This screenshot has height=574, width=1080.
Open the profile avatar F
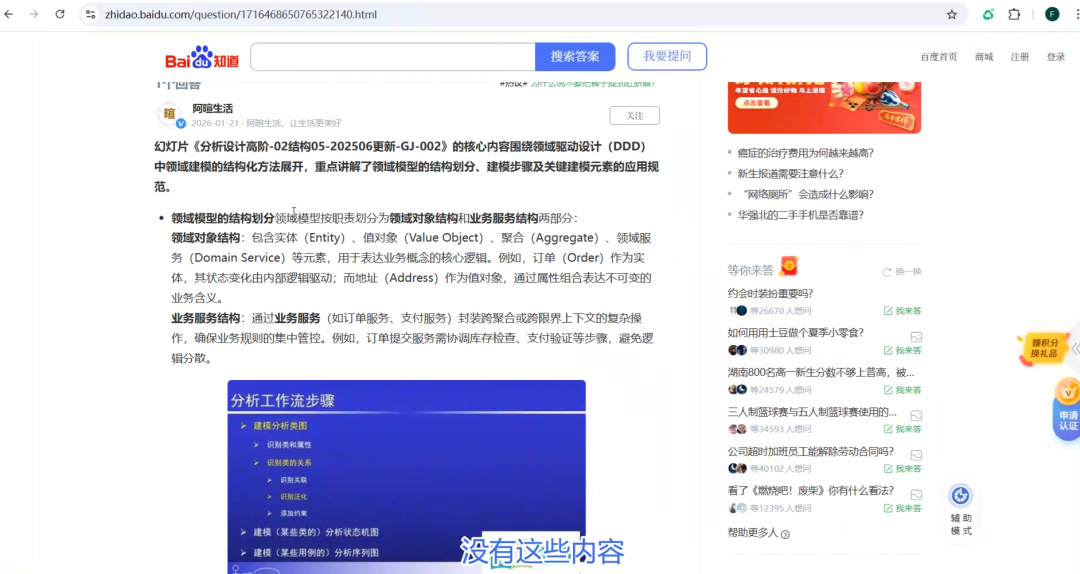coord(1052,14)
